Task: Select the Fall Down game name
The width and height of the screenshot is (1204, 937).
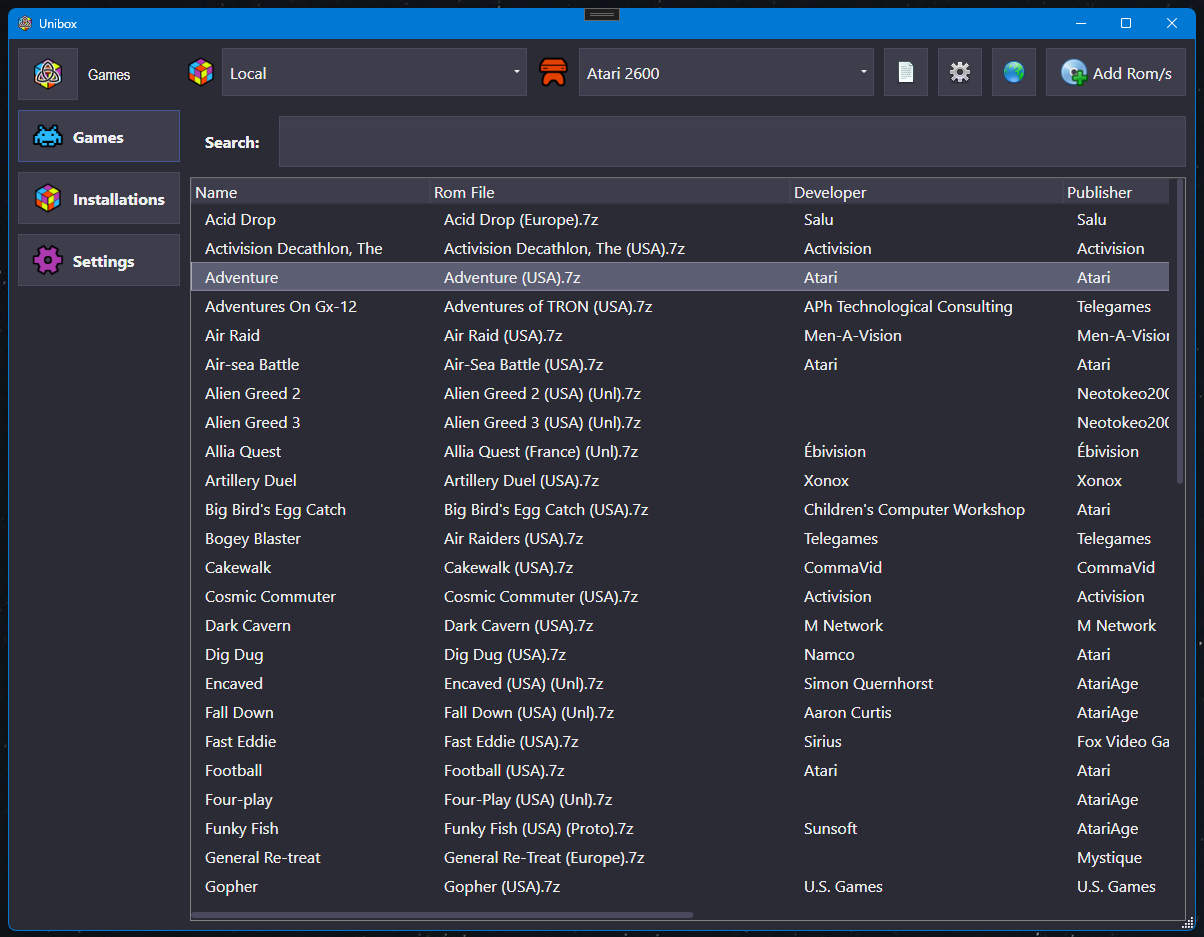Action: click(239, 712)
